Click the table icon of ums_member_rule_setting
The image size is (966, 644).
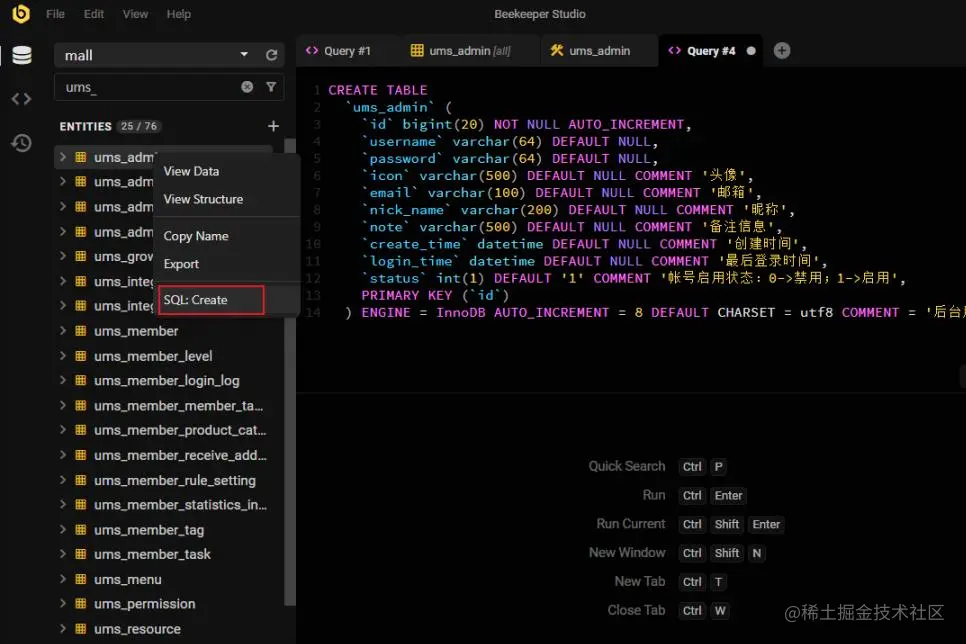(81, 480)
